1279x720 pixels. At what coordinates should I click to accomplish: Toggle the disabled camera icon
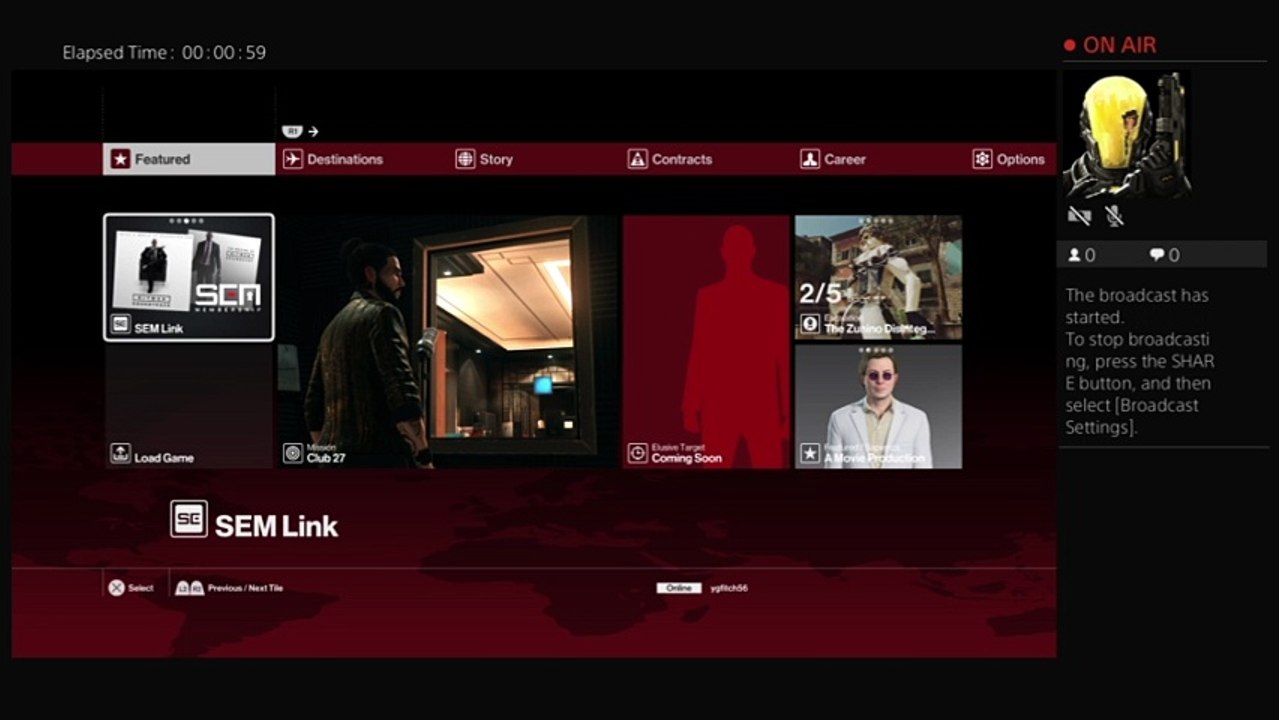click(x=1079, y=215)
